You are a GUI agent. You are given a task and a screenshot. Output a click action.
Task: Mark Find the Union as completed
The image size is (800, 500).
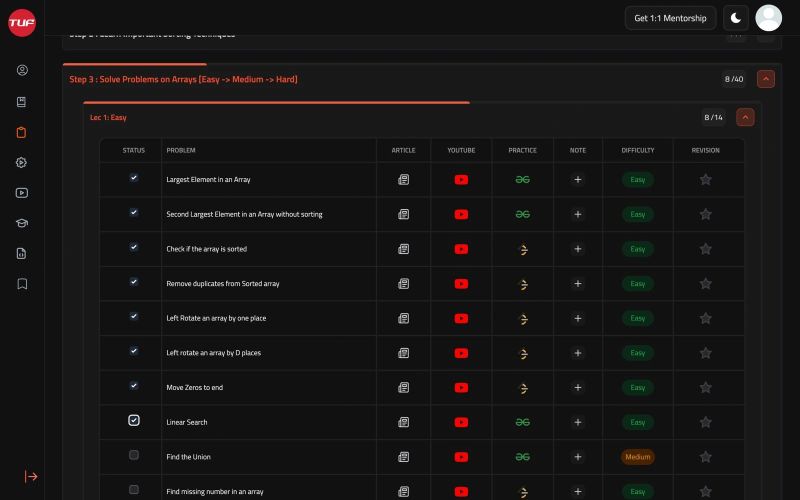[134, 455]
